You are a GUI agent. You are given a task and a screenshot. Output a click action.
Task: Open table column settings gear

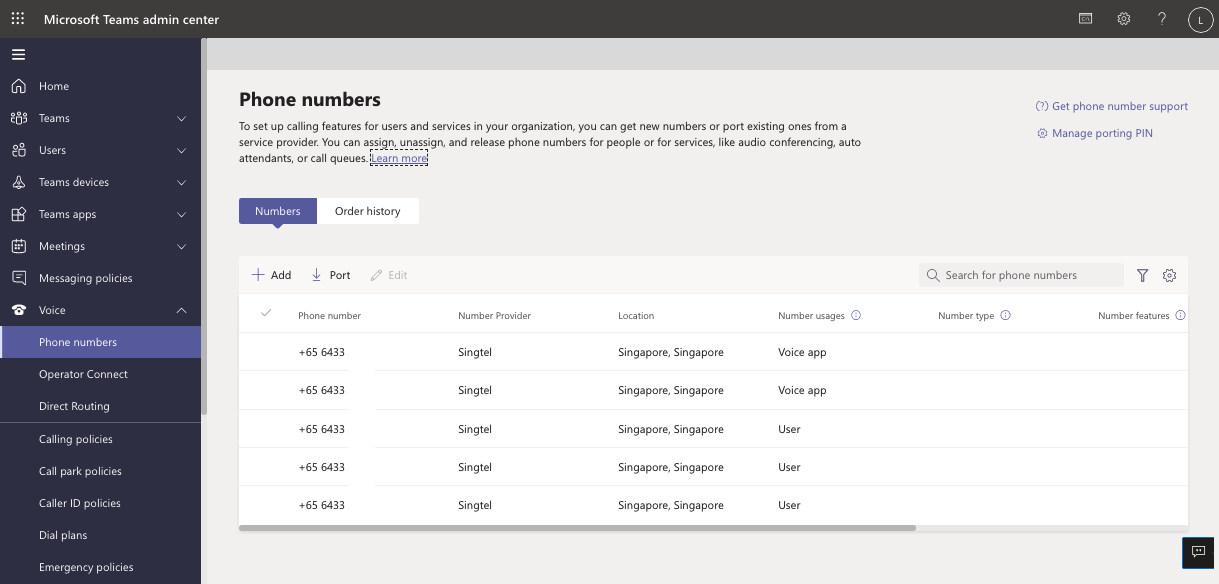point(1170,275)
